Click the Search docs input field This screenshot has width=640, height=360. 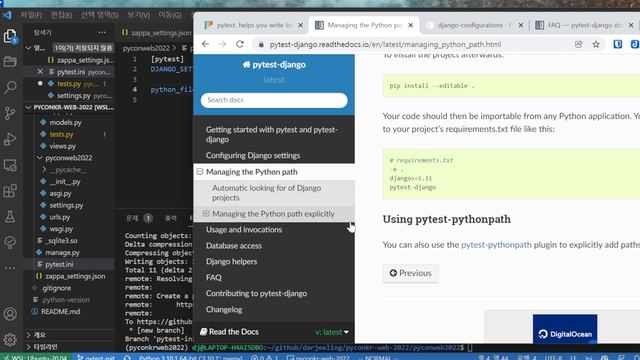pyautogui.click(x=274, y=100)
